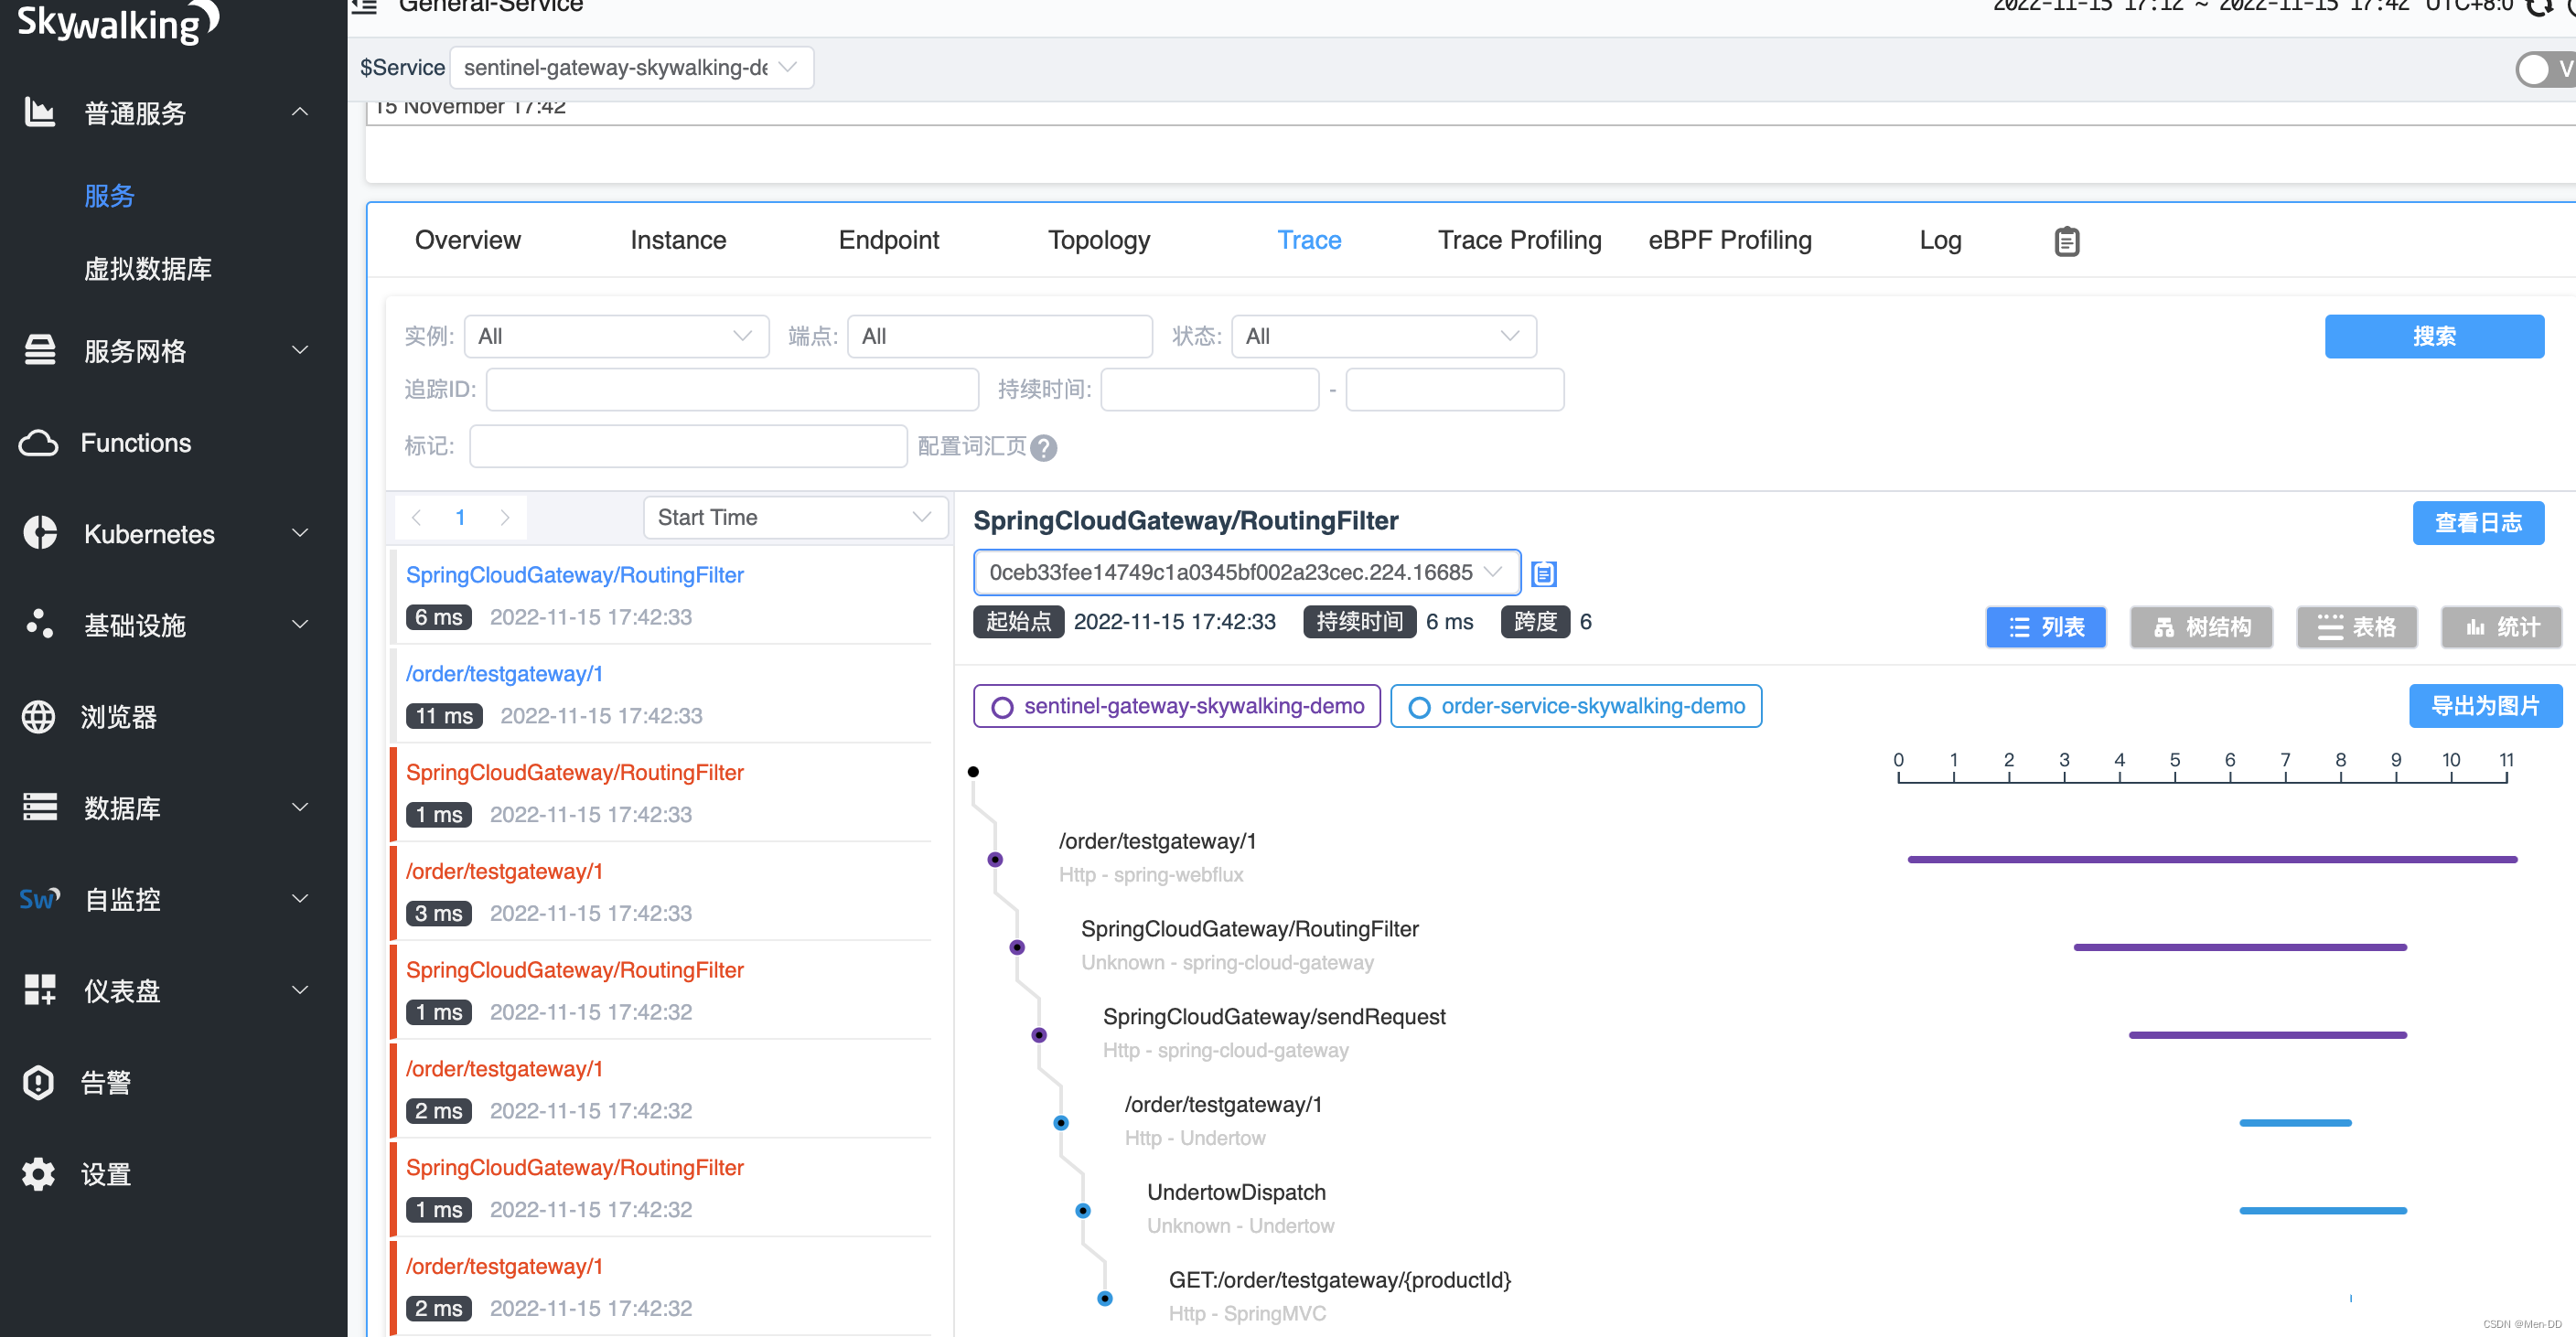Click the root black node of trace

tap(973, 771)
